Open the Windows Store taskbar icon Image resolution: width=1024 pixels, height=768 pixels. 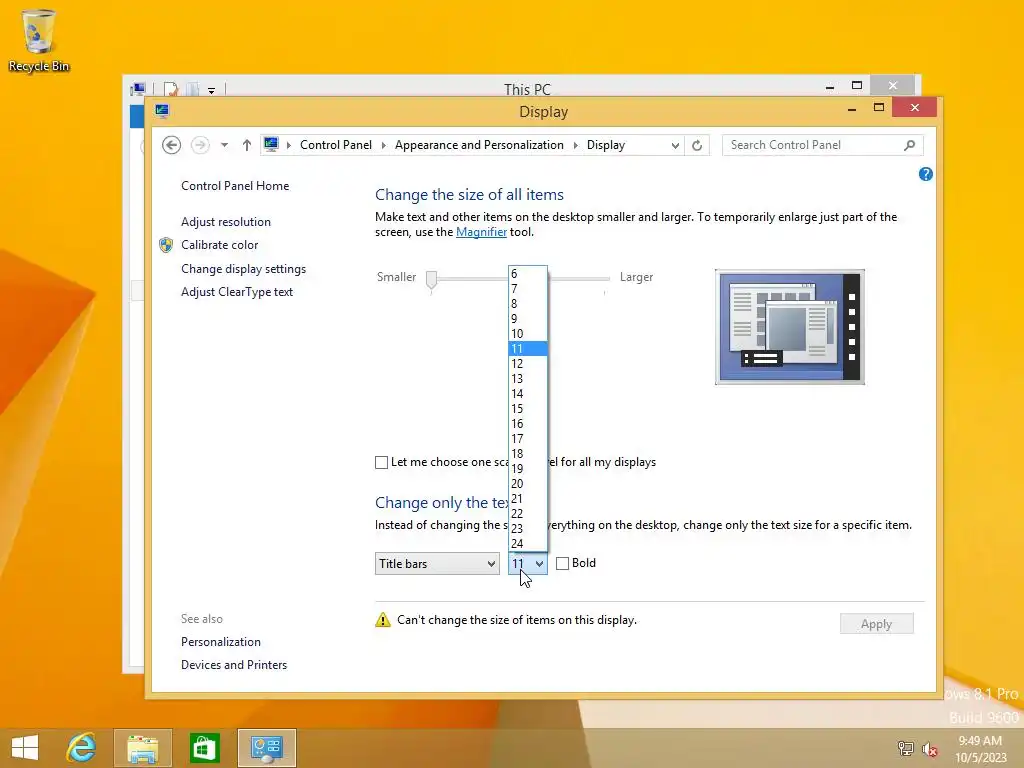204,748
